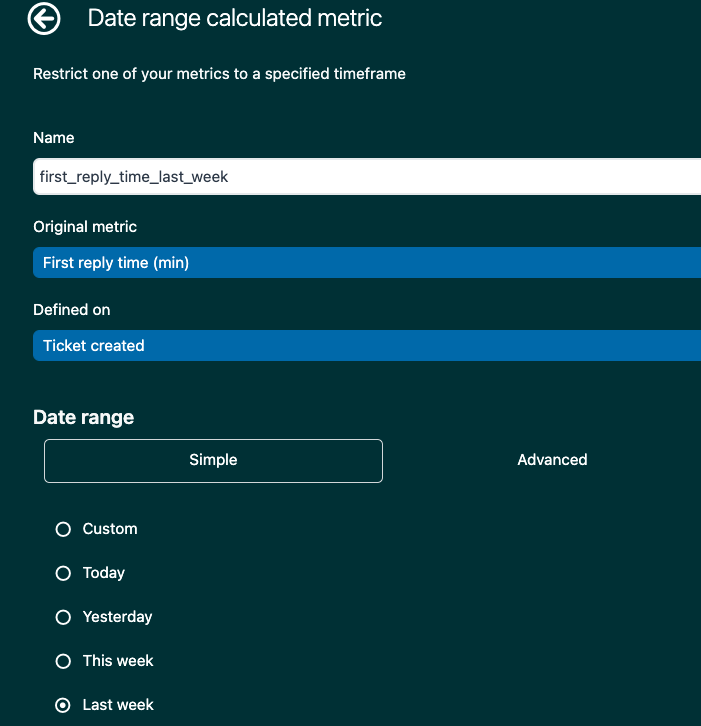Click the 'Date range calculated metric' title
This screenshot has width=701, height=726.
point(235,18)
